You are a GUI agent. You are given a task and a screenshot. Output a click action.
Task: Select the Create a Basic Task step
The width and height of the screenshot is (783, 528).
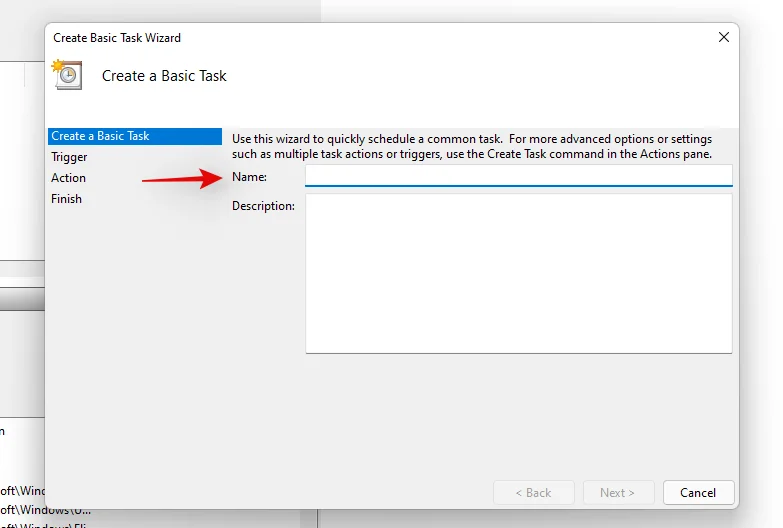click(135, 136)
